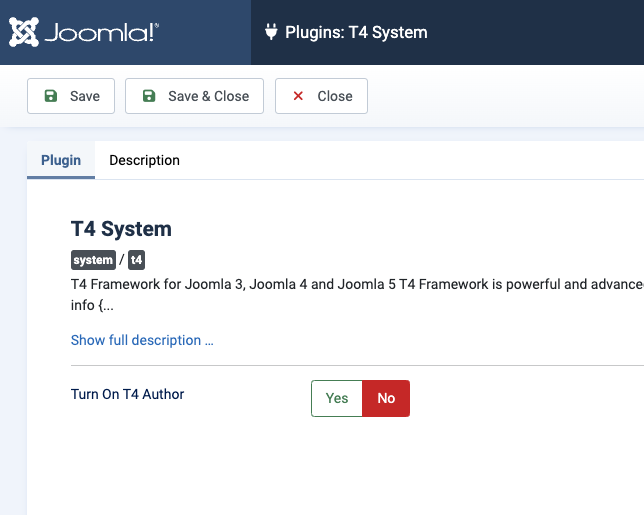
Task: Set Turn On T4 Author to Yes
Action: click(337, 398)
